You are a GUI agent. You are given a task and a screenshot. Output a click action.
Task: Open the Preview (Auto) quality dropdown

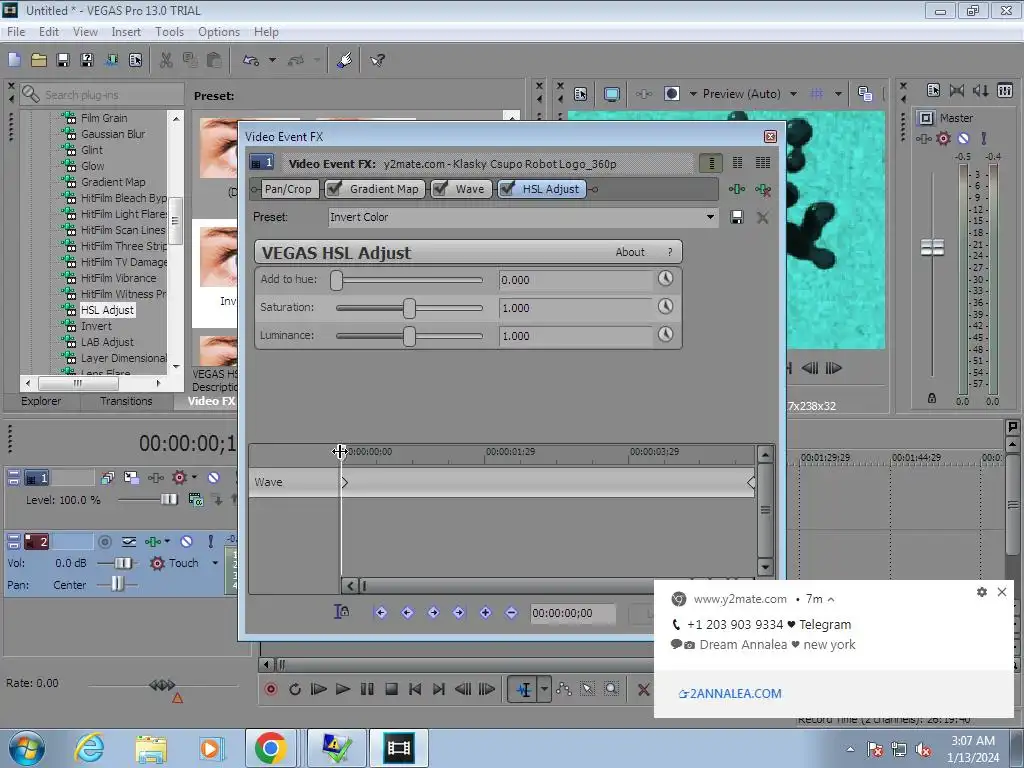793,94
